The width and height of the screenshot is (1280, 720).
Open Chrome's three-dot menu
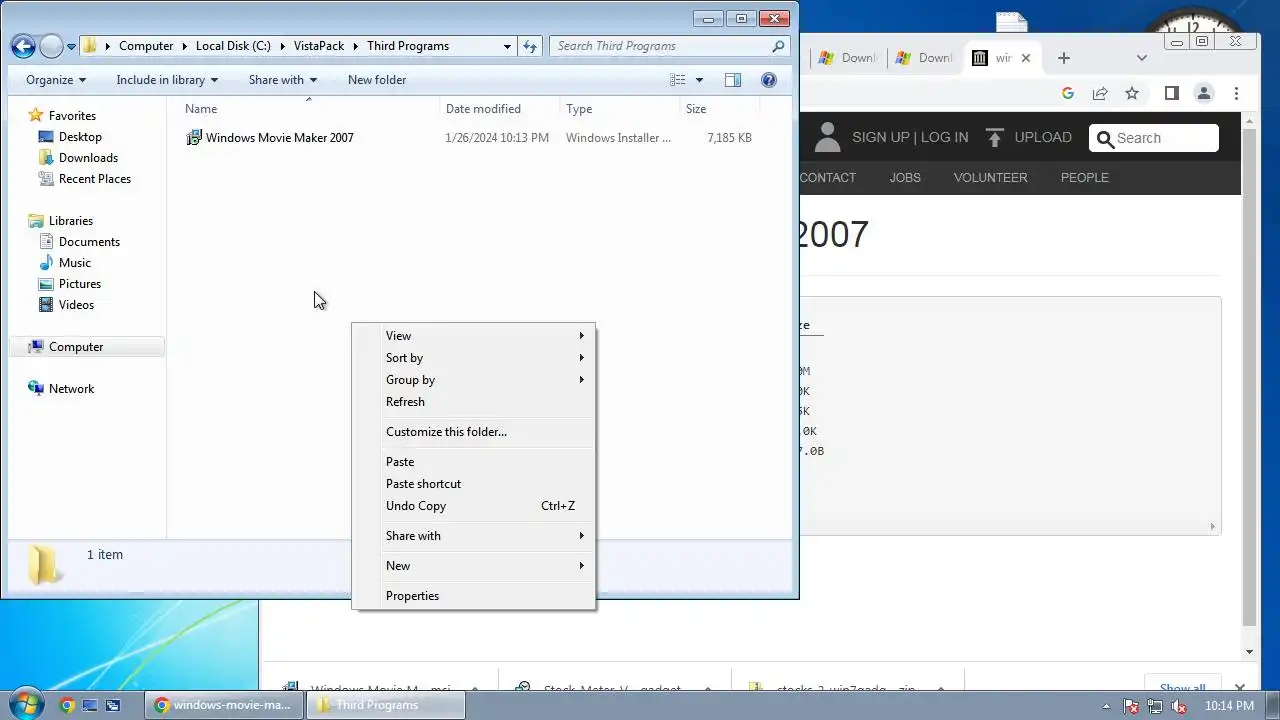click(x=1237, y=93)
